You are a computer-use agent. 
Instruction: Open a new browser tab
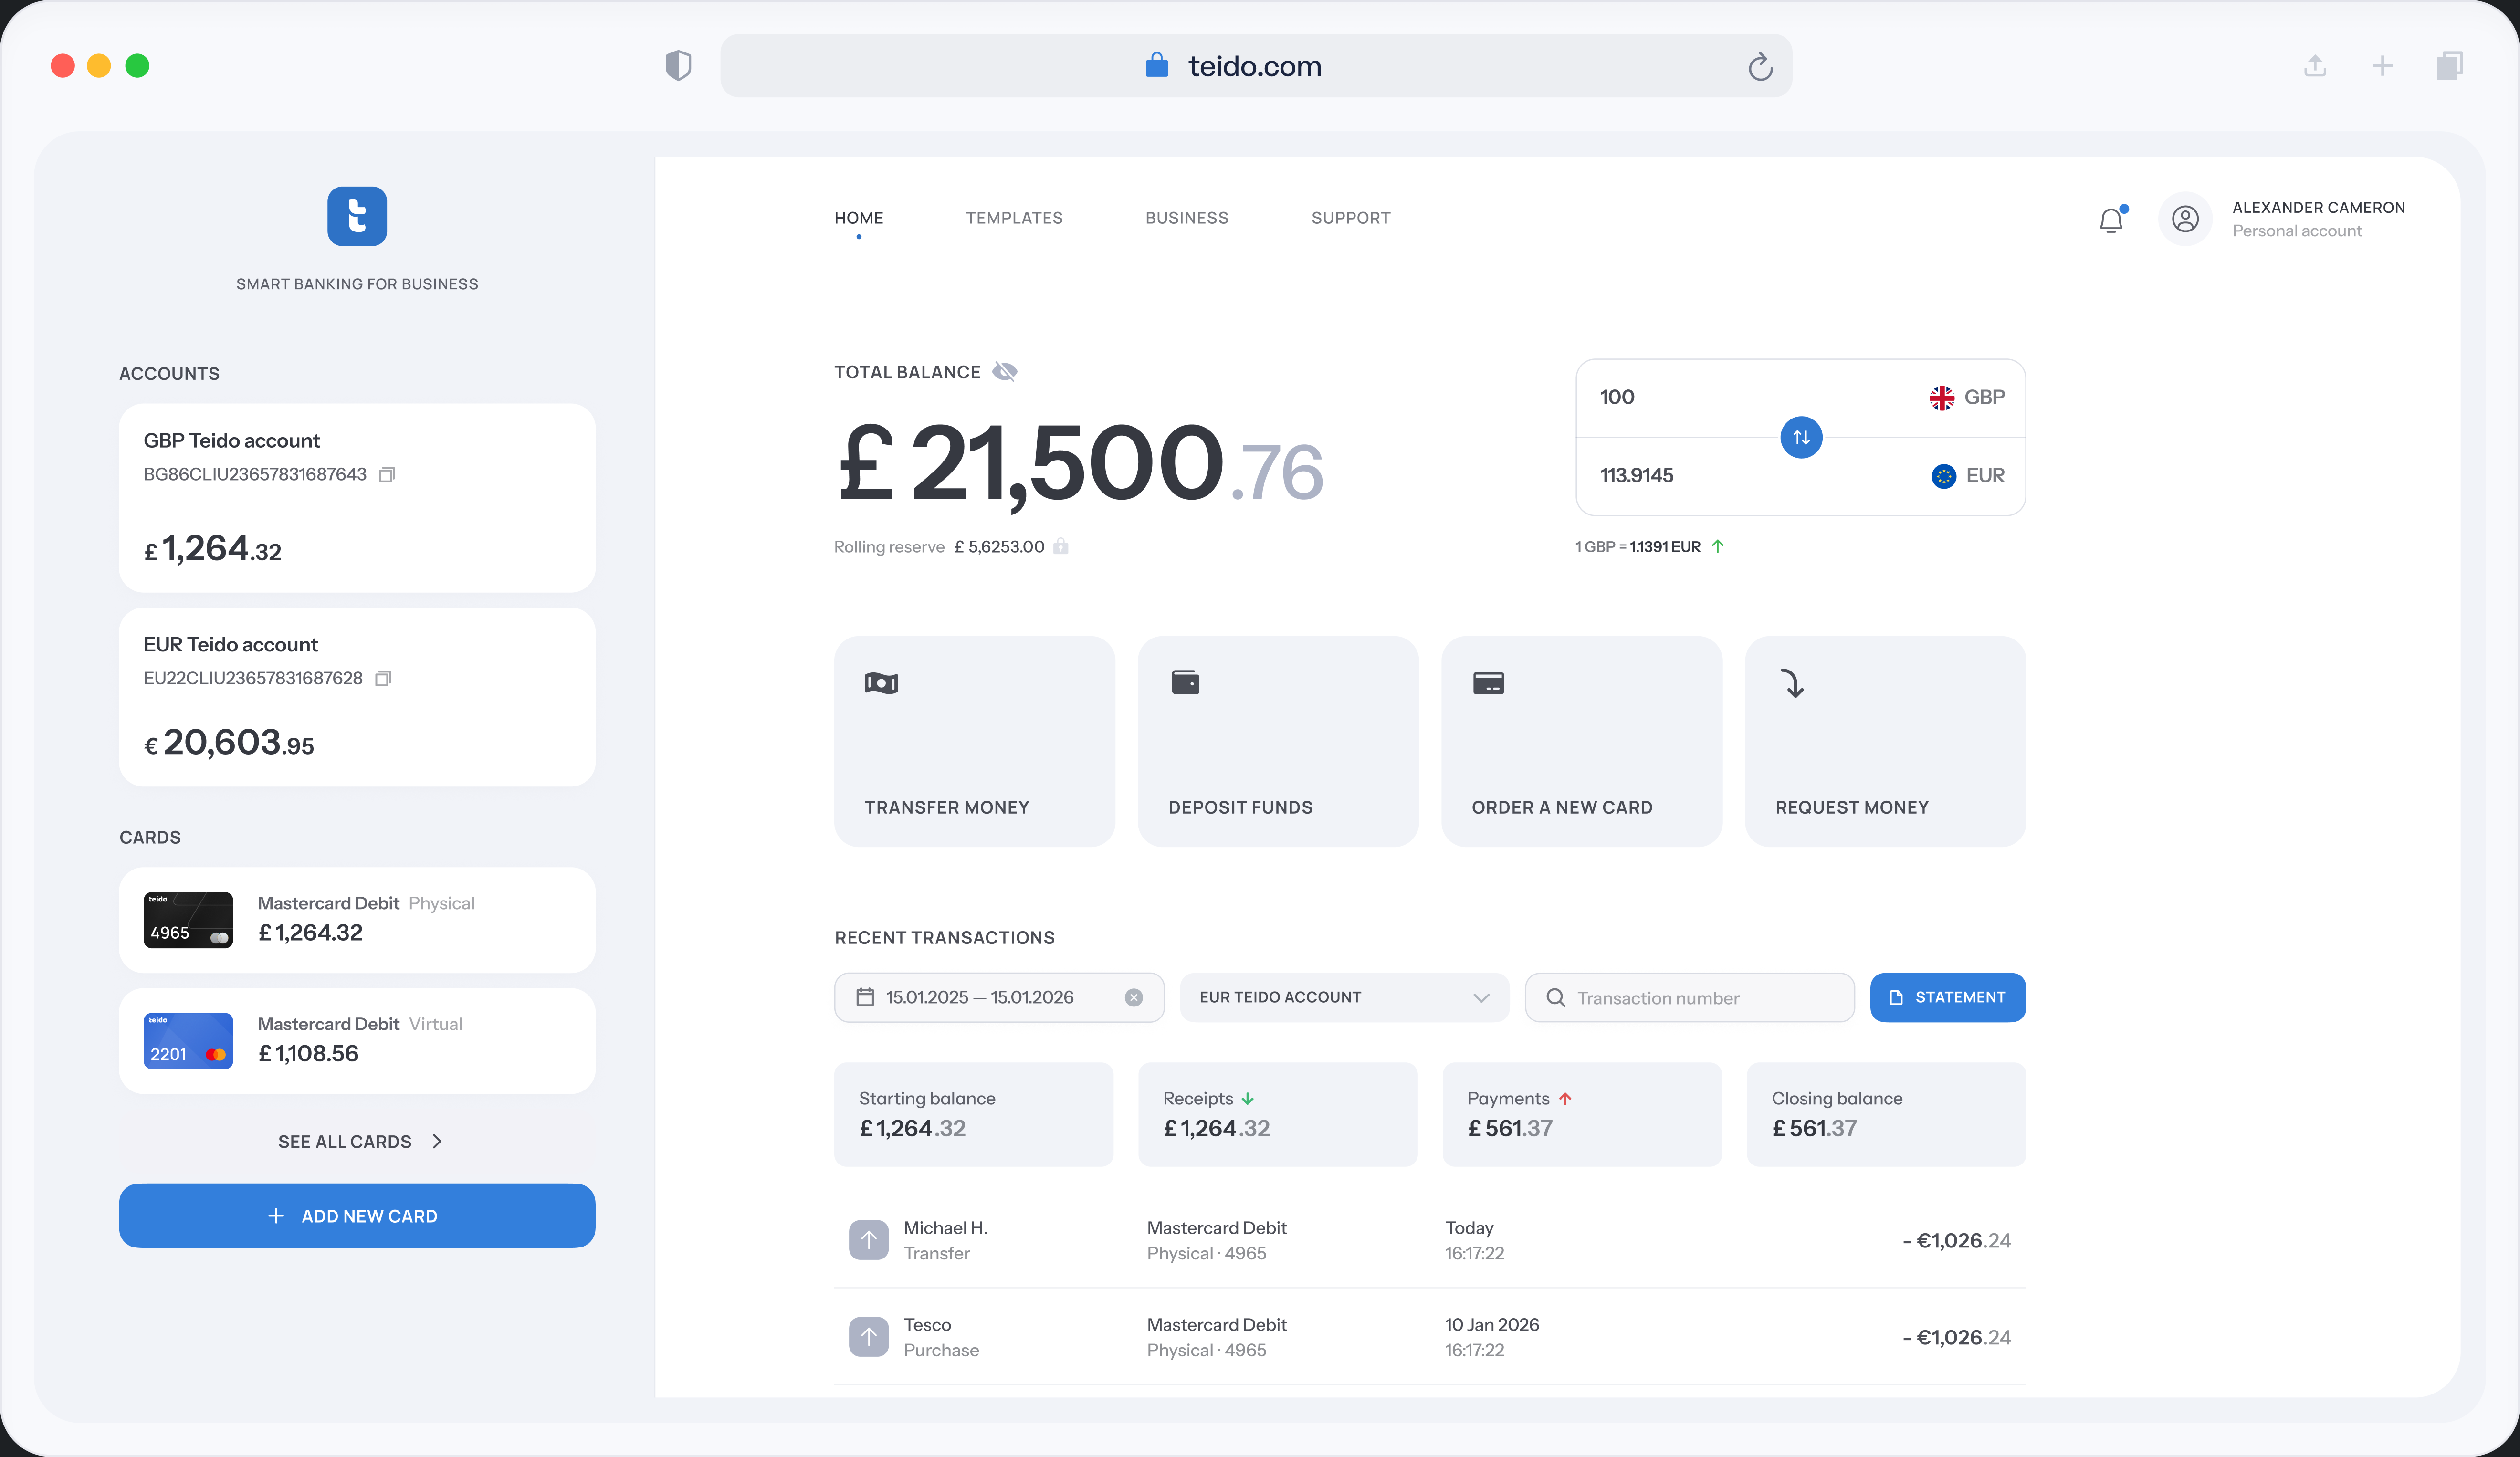coord(2382,66)
